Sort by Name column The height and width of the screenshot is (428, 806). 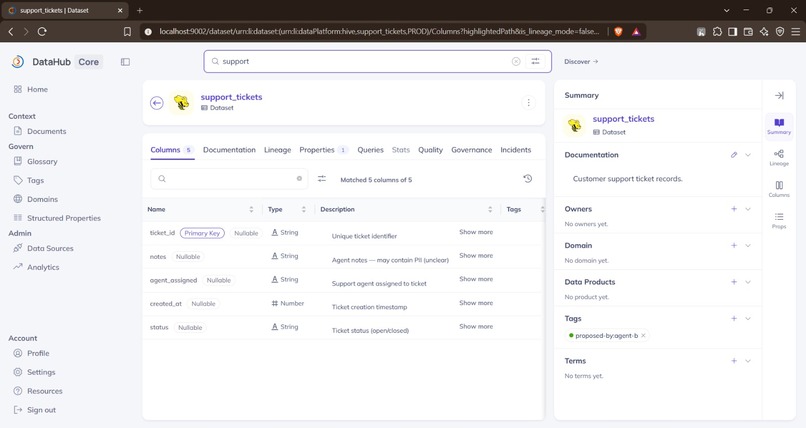click(251, 210)
